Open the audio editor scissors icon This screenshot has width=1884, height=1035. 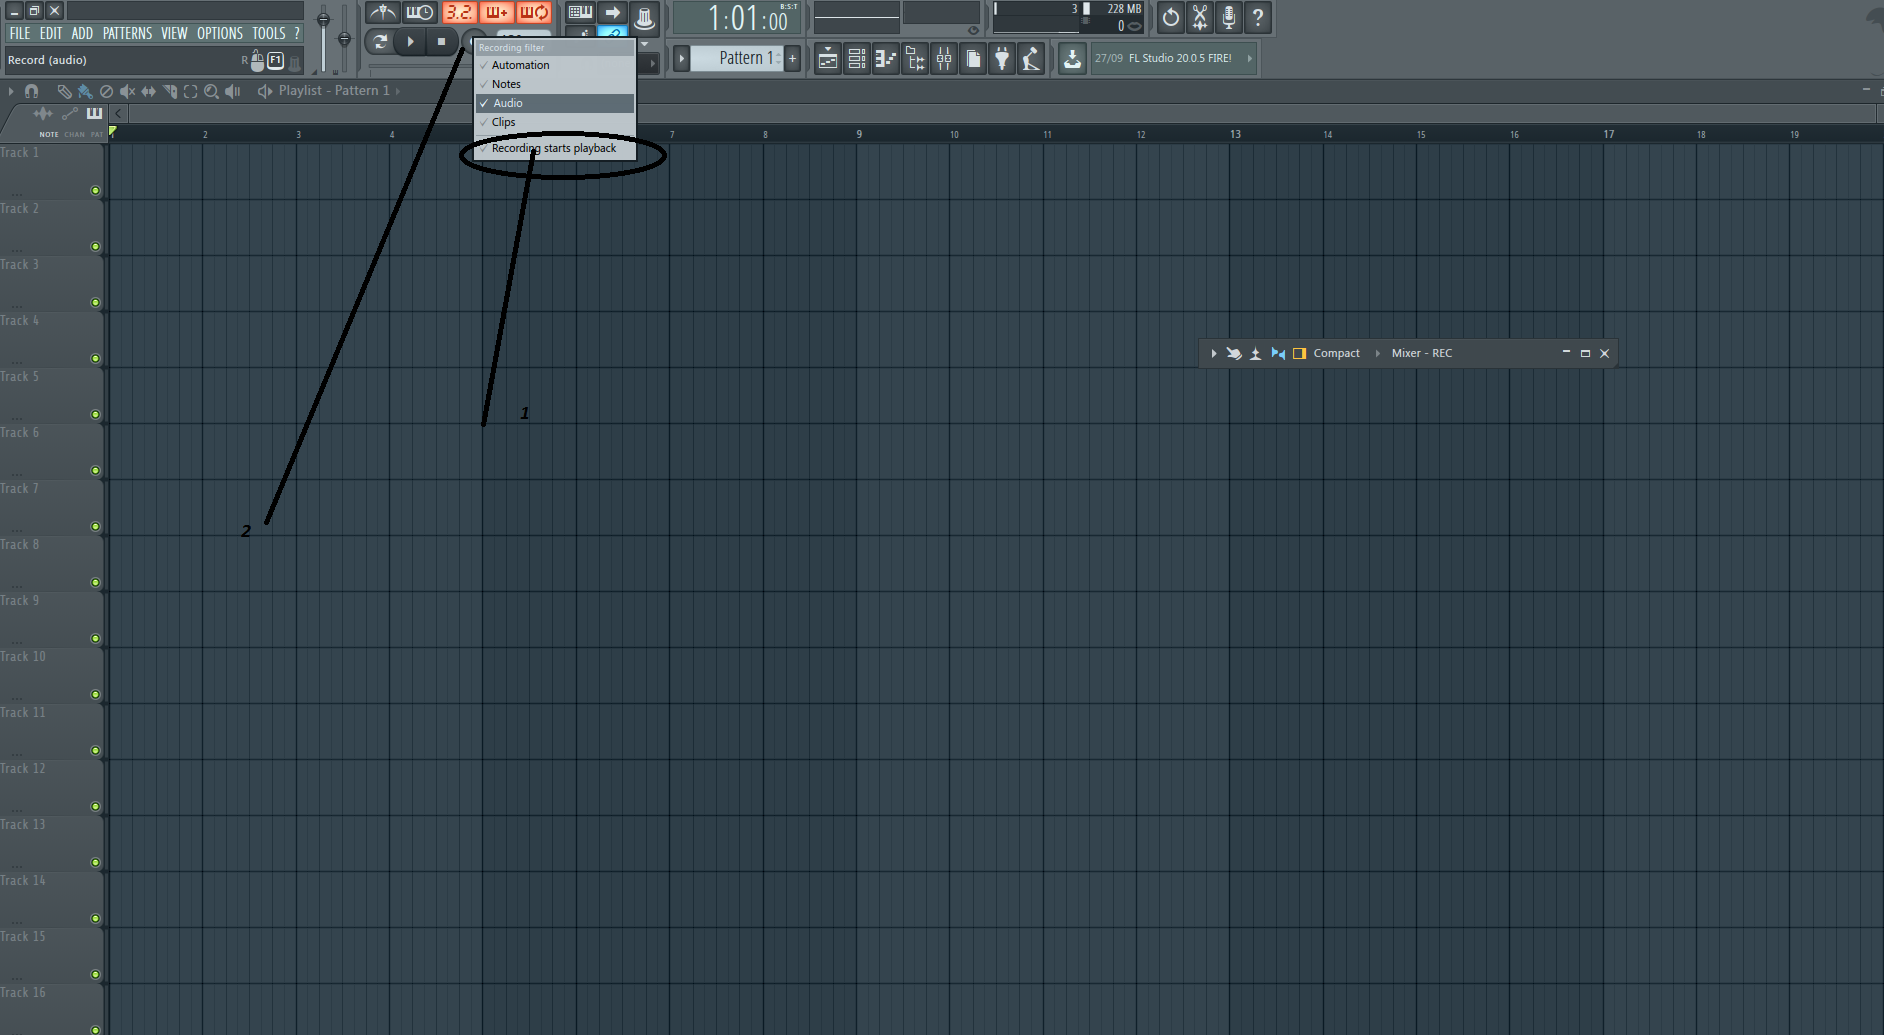click(1200, 17)
